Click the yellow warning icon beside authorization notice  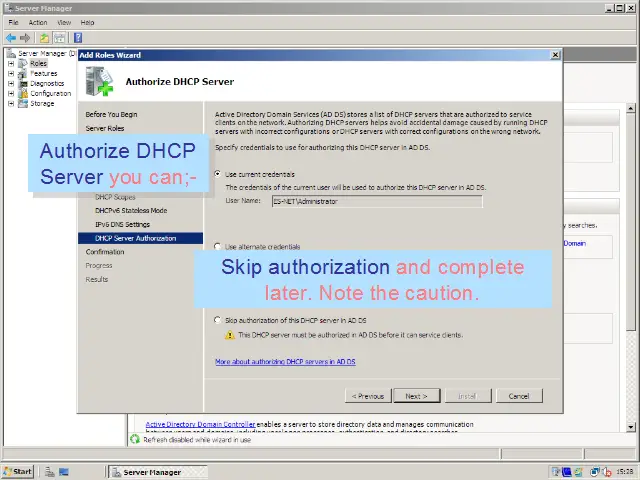(x=230, y=335)
